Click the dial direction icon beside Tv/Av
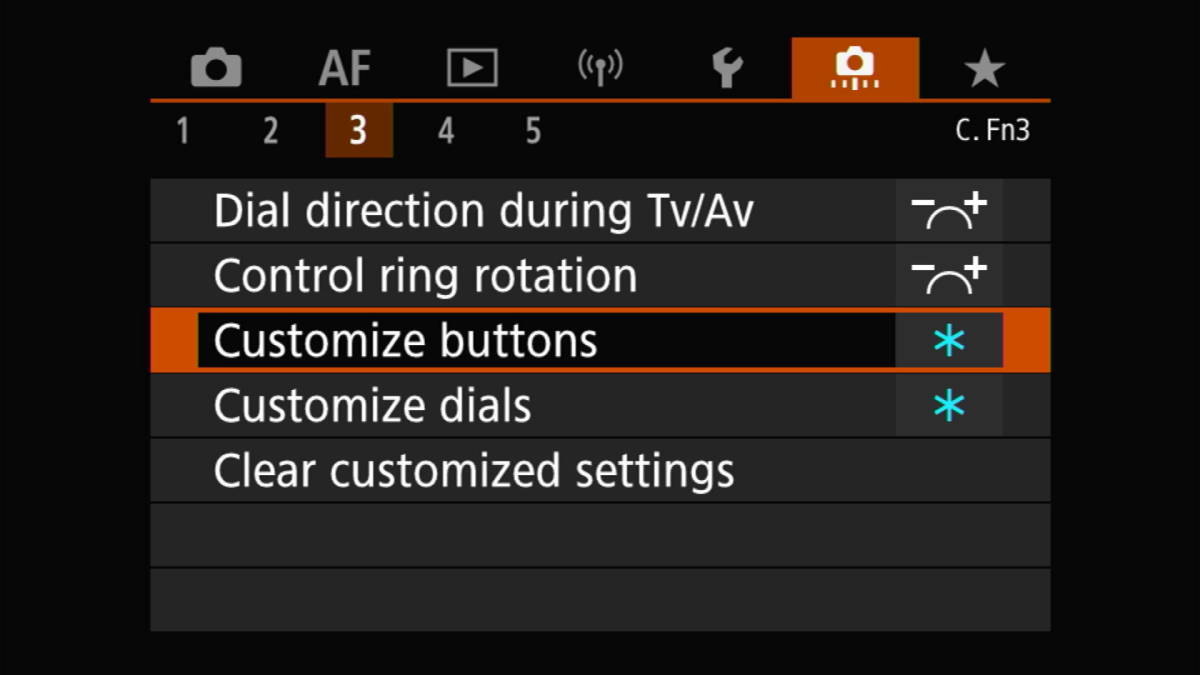 948,210
